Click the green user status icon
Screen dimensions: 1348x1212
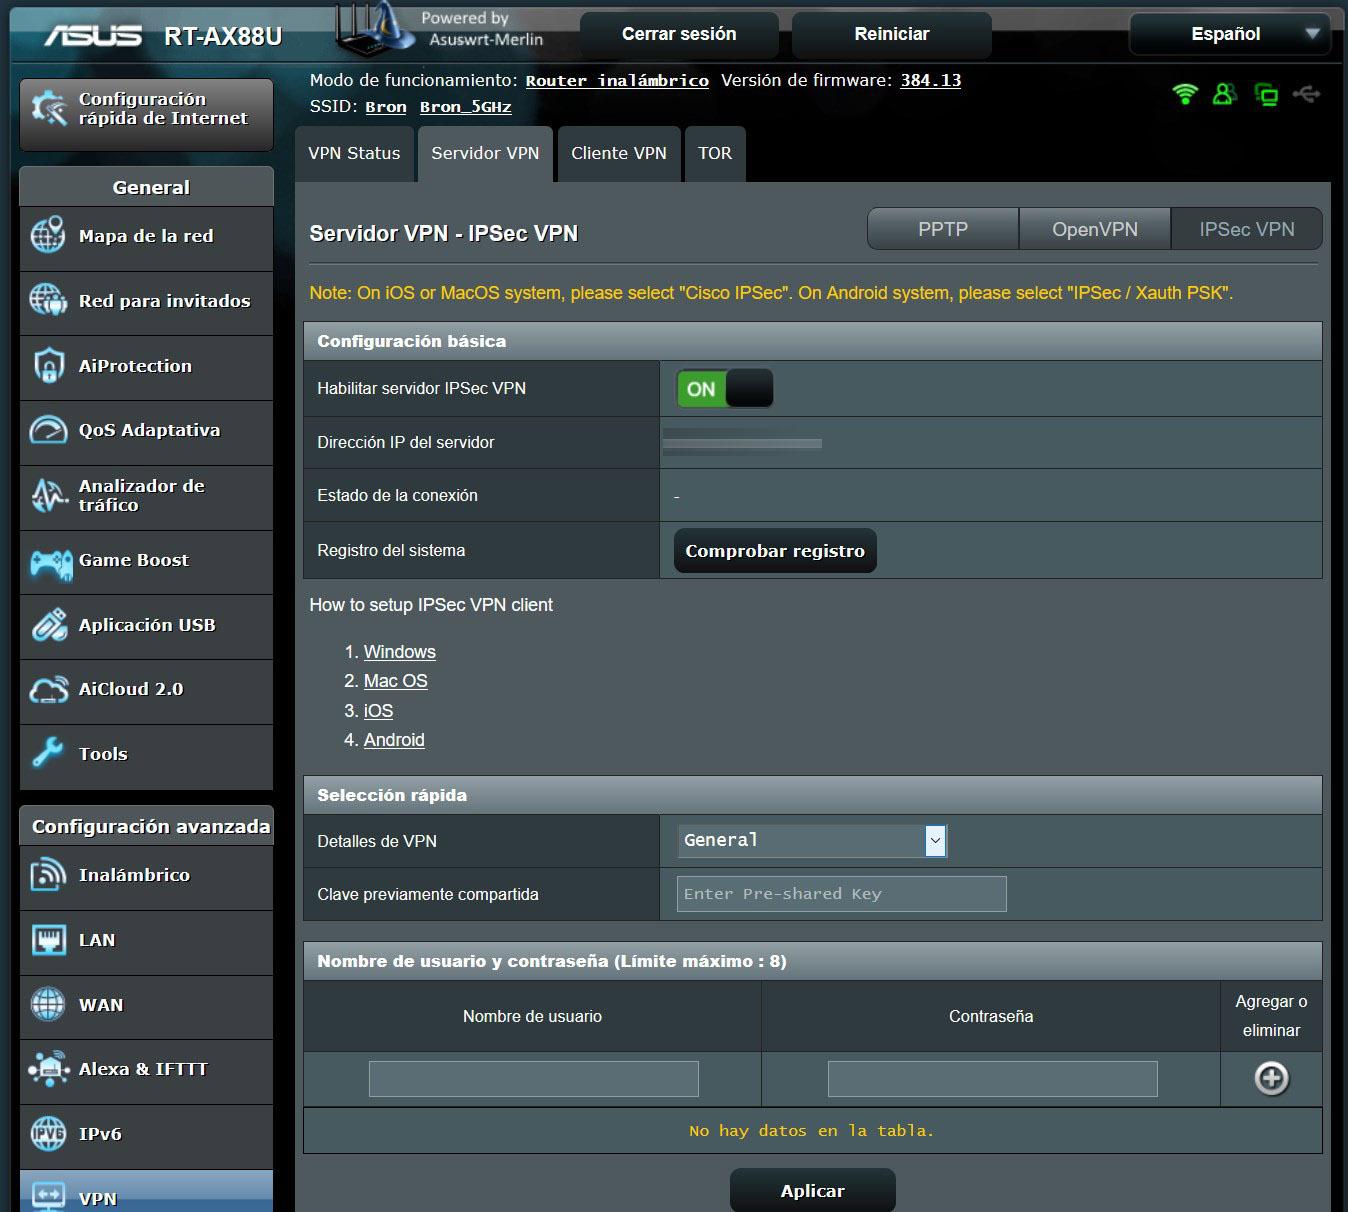1225,94
